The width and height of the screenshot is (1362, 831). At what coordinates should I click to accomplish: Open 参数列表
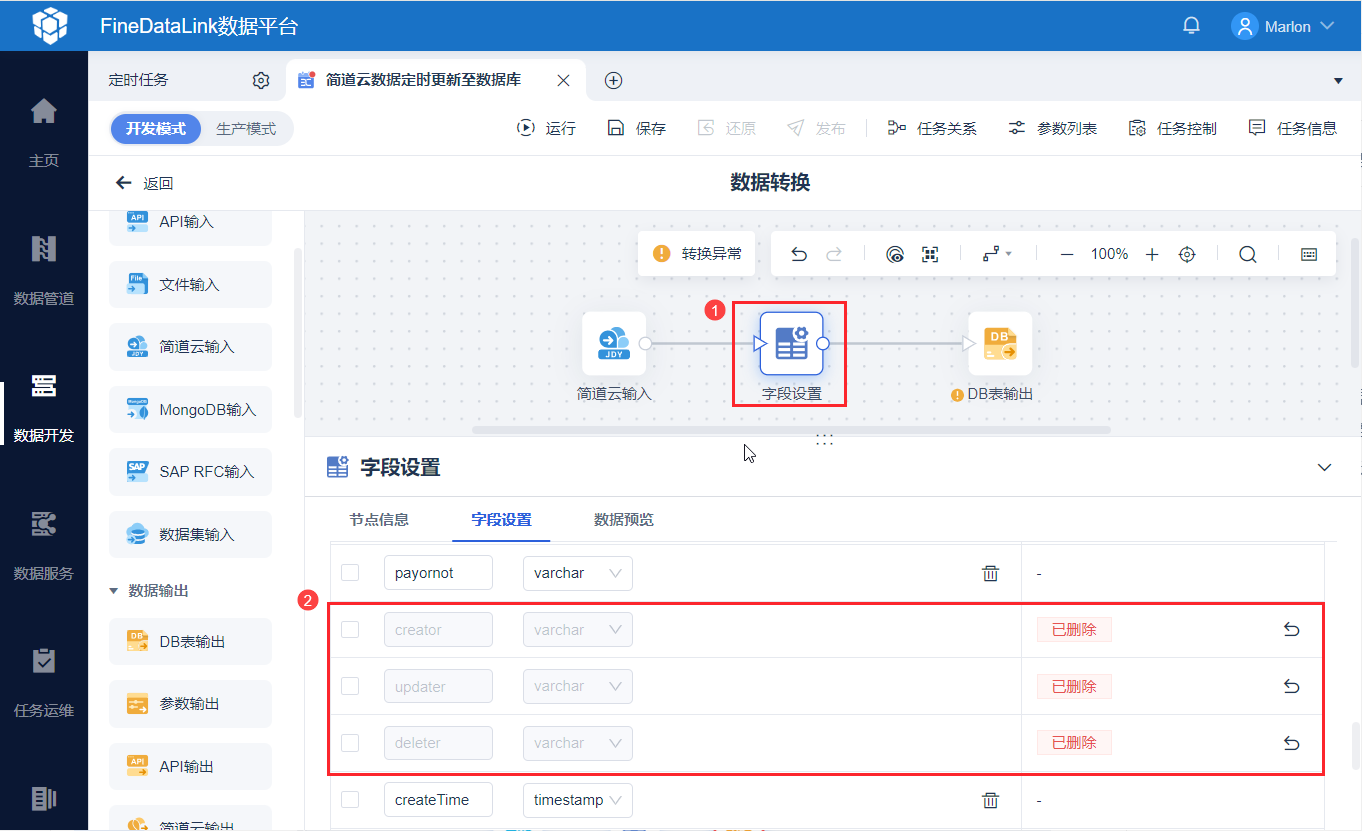click(1052, 128)
